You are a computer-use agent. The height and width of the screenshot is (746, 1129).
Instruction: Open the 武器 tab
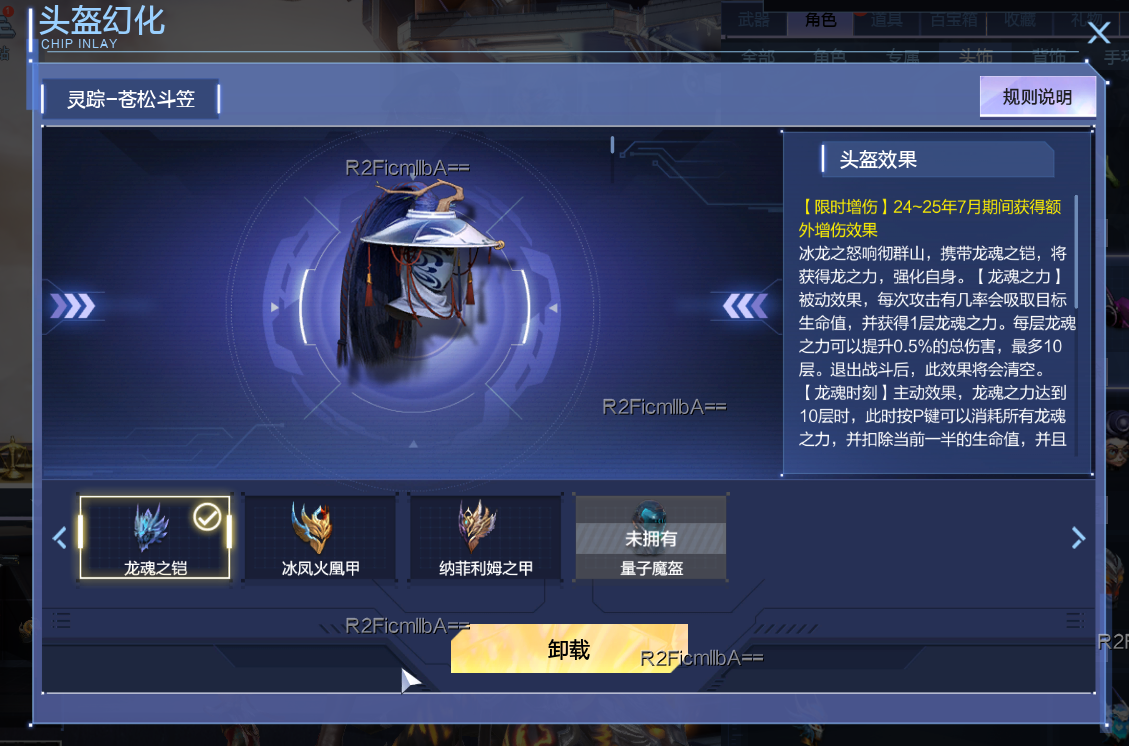[x=754, y=20]
